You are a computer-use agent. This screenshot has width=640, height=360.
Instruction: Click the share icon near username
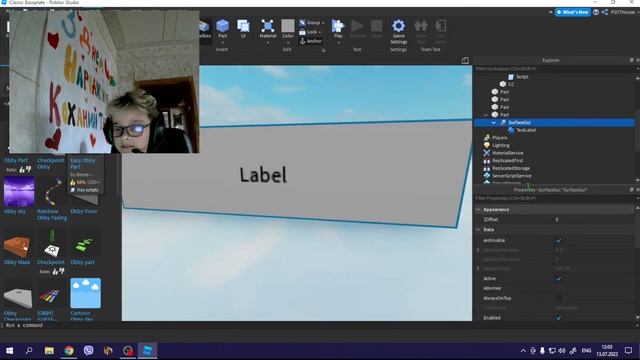click(604, 12)
